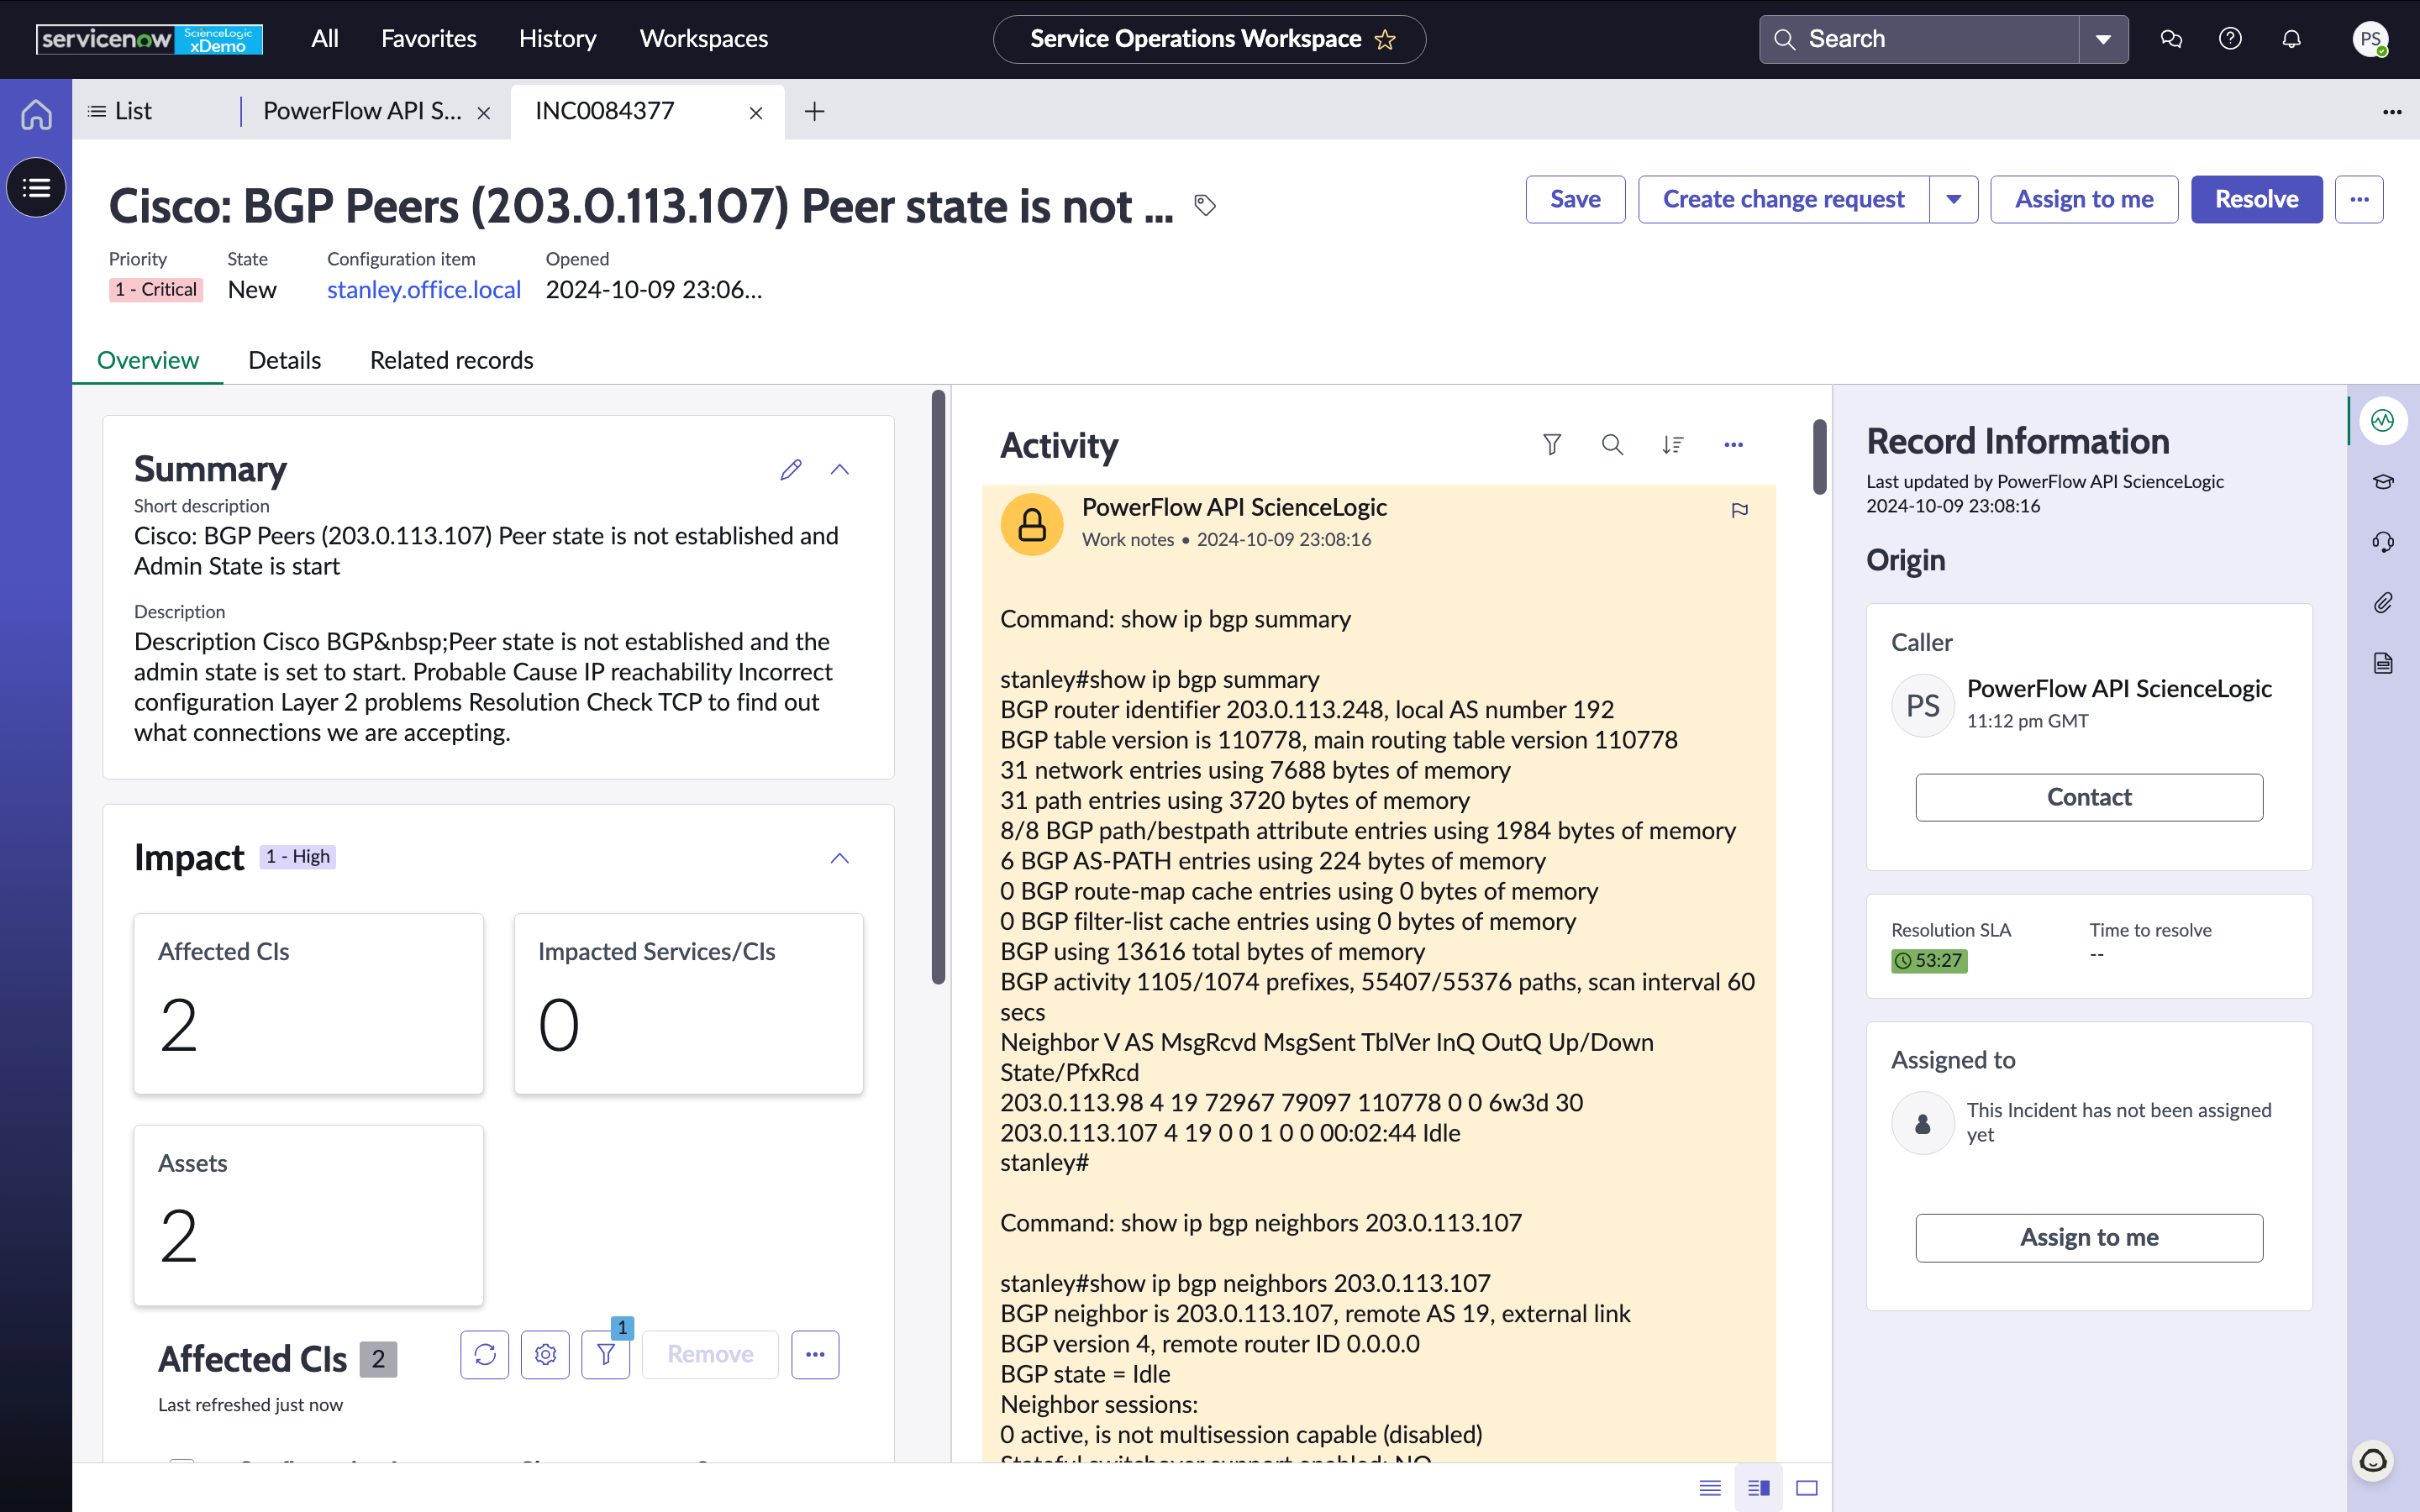Select the single column layout icon

[x=1710, y=1488]
